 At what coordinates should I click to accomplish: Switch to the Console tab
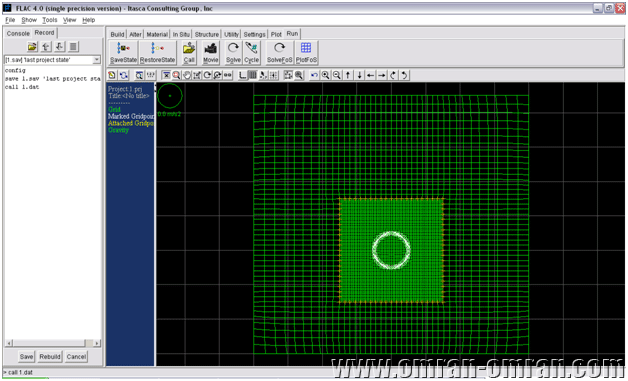click(18, 33)
